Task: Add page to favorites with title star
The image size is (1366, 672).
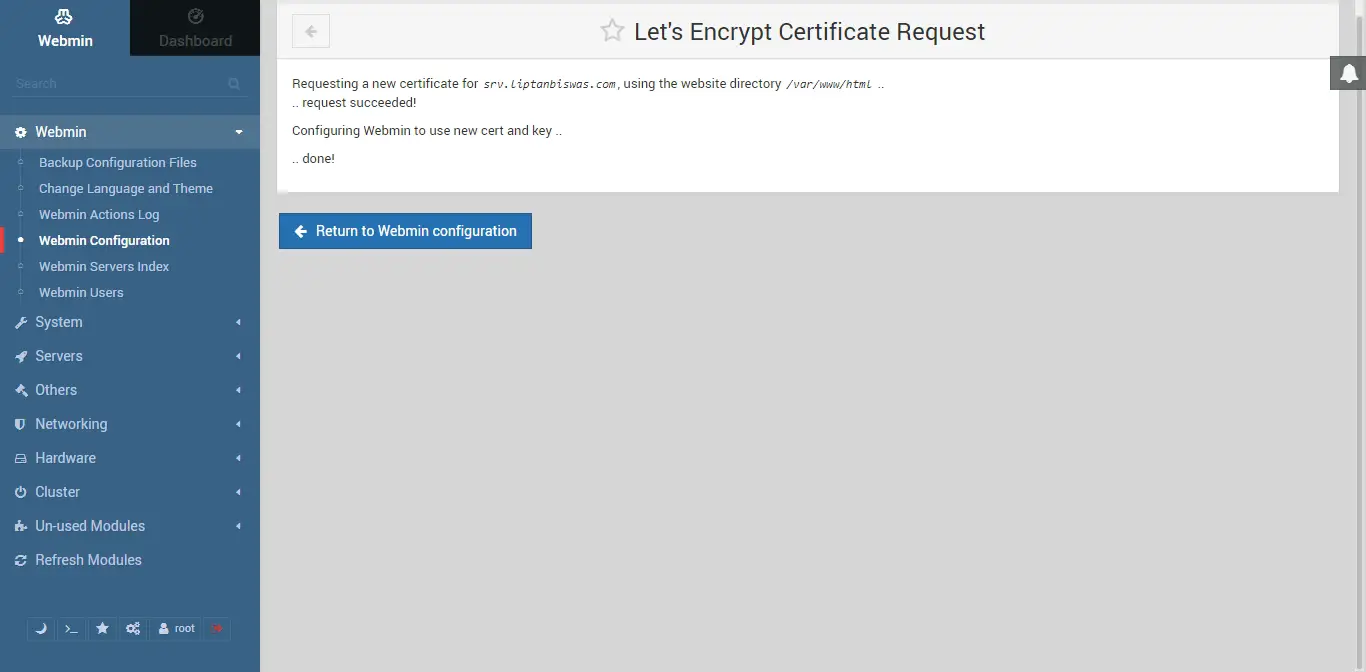Action: (612, 31)
